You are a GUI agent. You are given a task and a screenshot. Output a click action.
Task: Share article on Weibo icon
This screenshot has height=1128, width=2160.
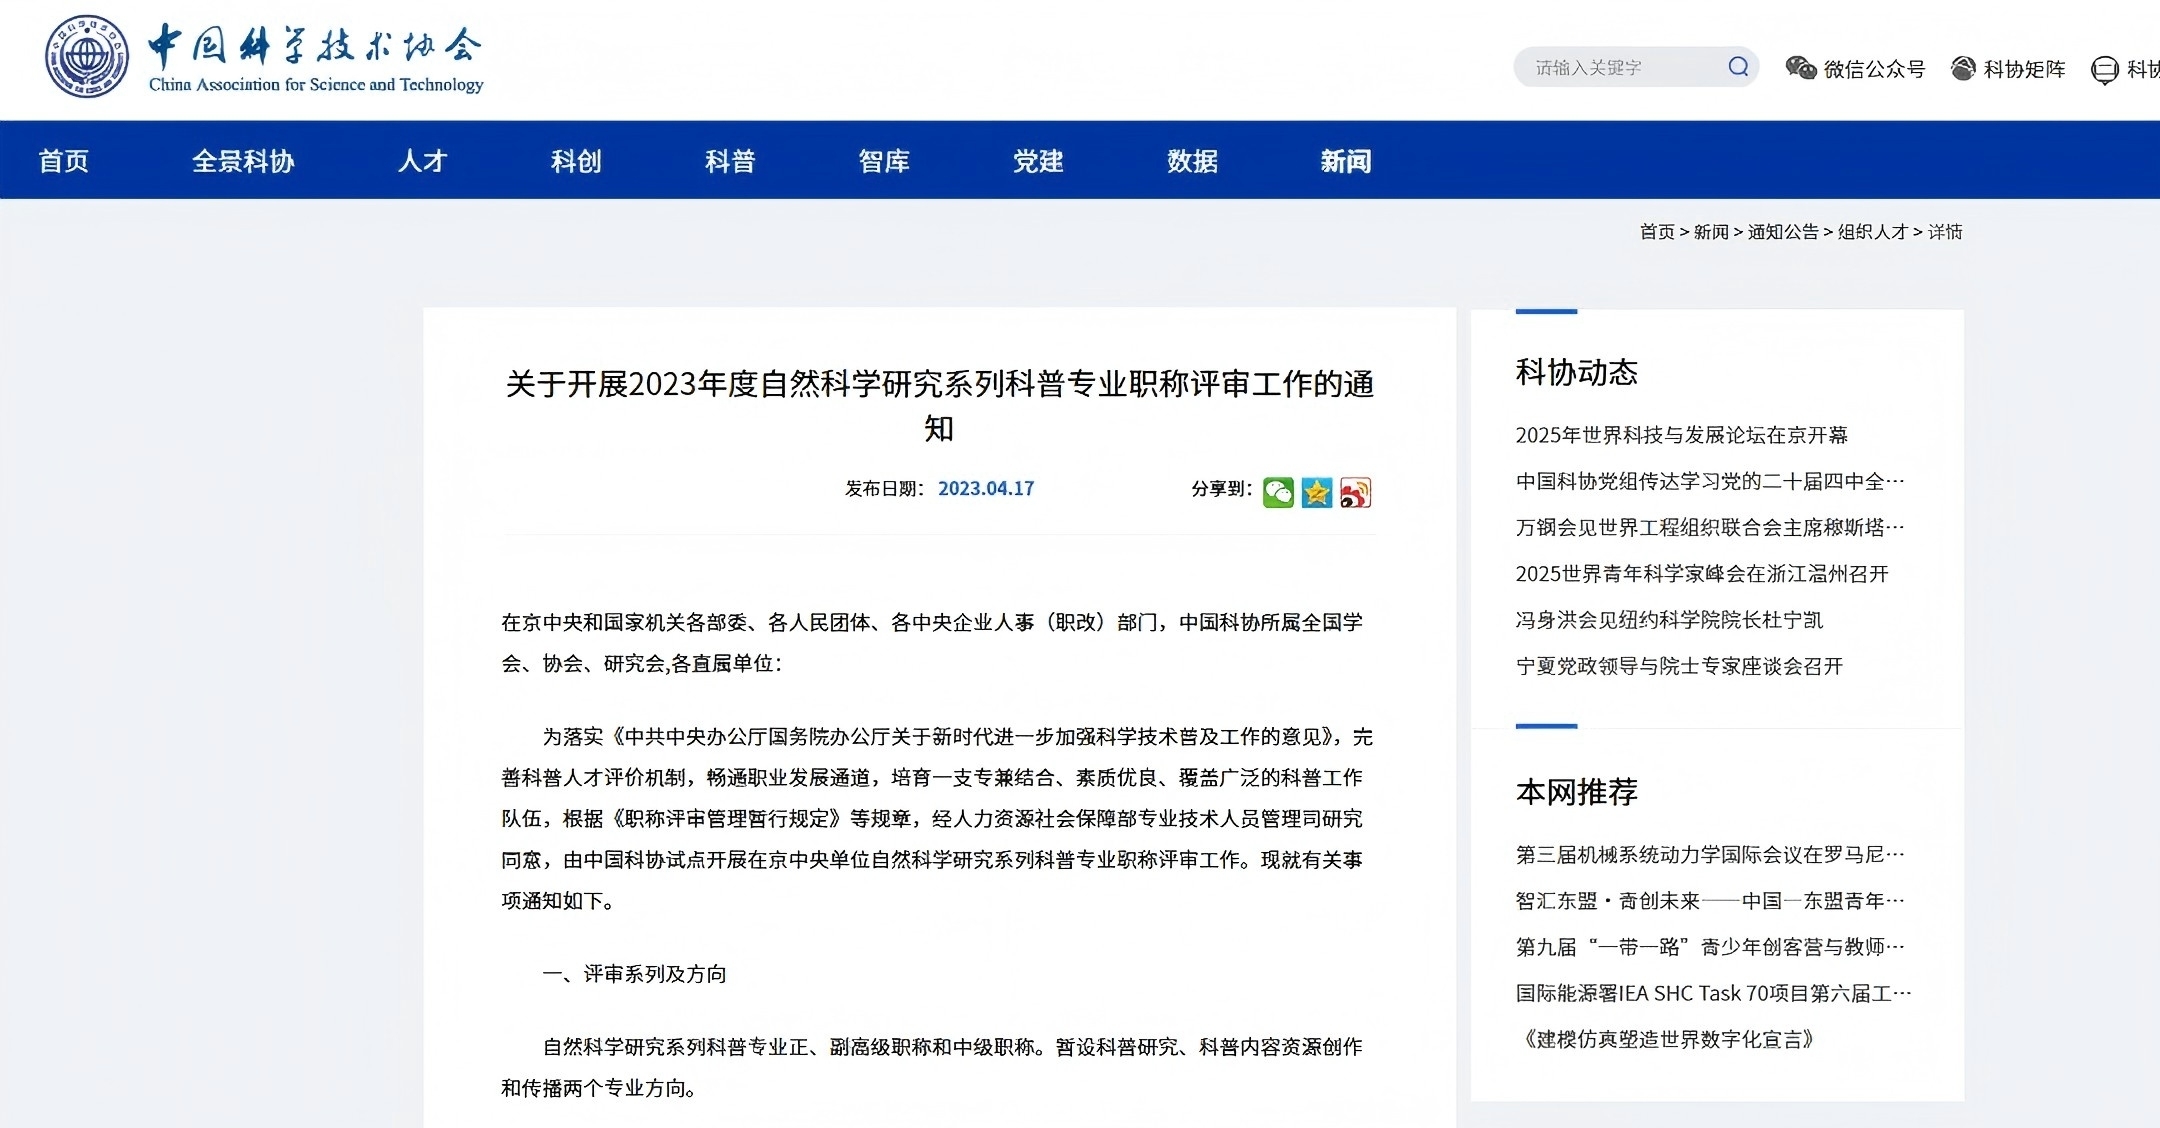[x=1355, y=492]
